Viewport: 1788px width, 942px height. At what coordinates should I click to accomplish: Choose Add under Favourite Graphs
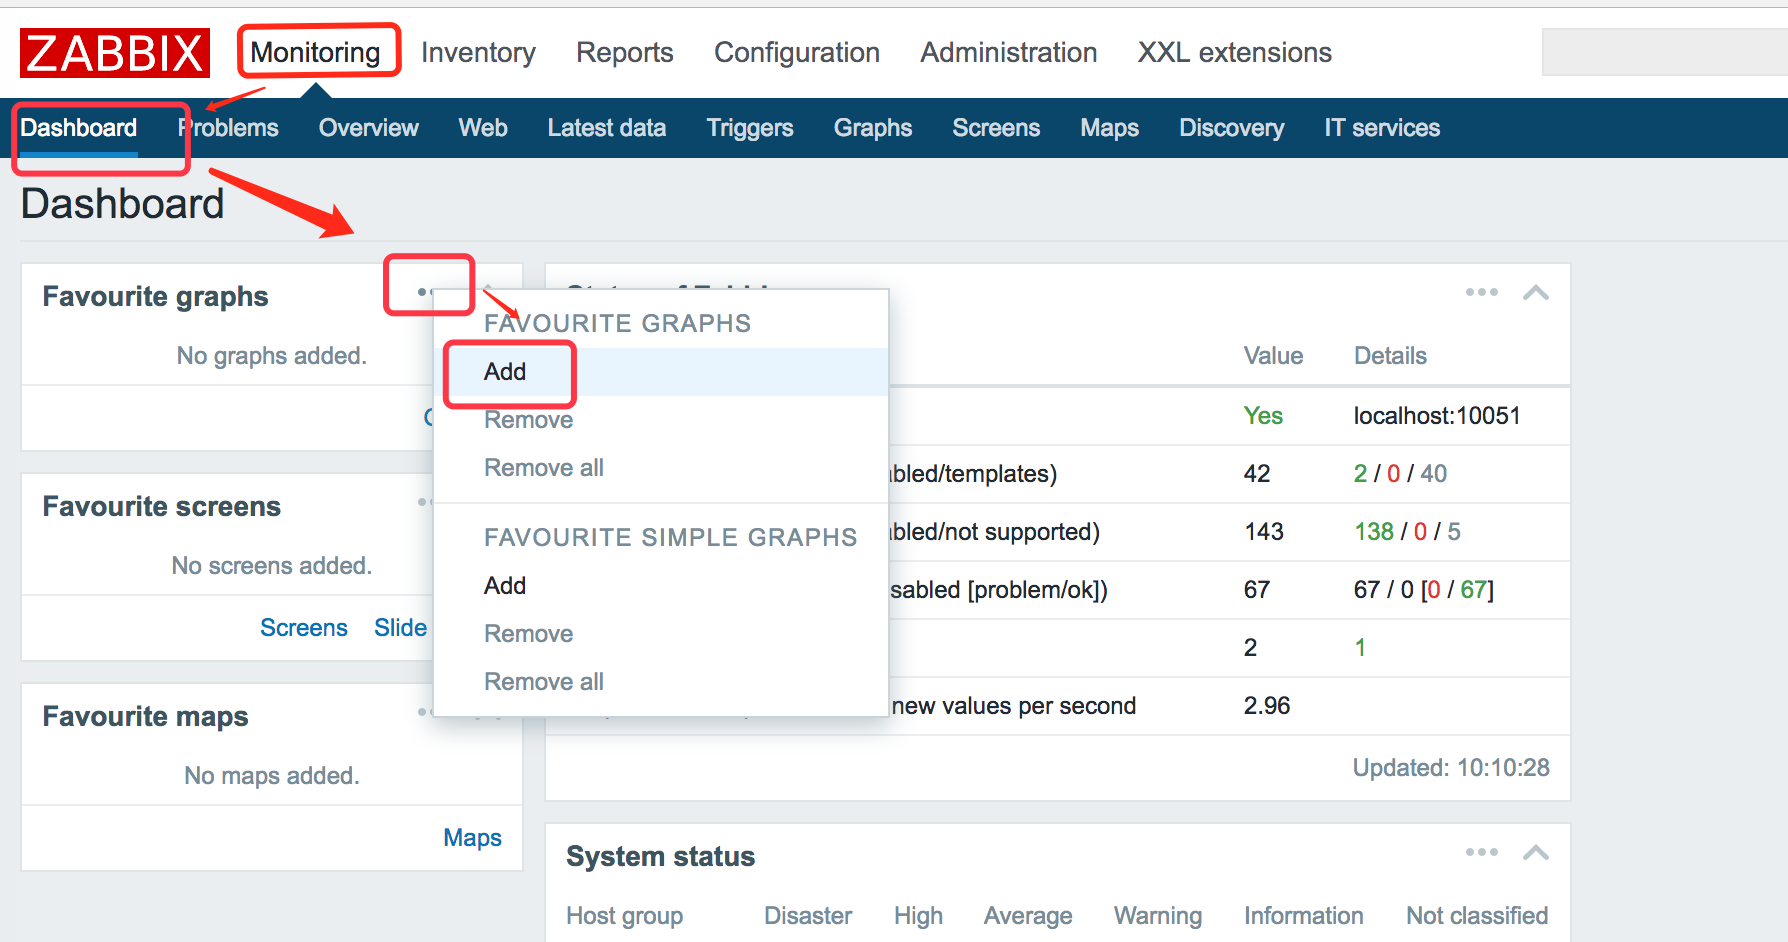coord(505,372)
